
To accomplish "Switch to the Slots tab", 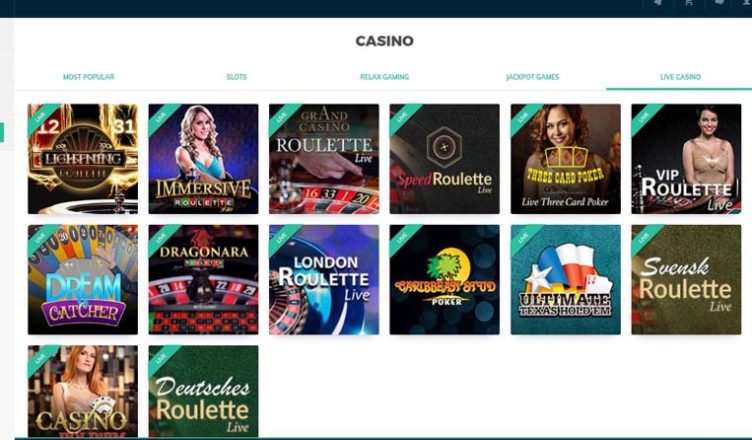I will tap(236, 77).
